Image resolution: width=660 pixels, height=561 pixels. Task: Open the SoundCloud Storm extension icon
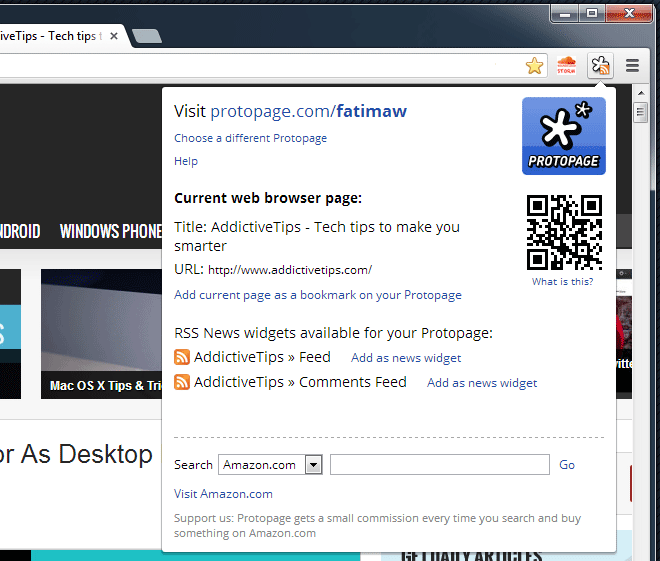(x=566, y=66)
